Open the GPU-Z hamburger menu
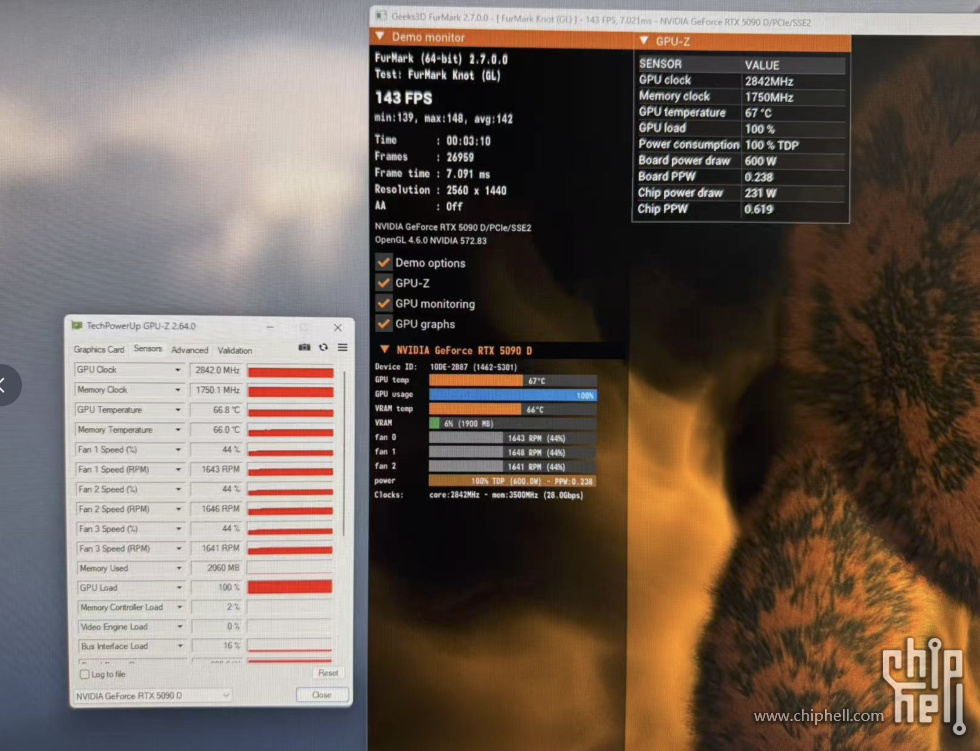Image resolution: width=980 pixels, height=751 pixels. coord(342,347)
